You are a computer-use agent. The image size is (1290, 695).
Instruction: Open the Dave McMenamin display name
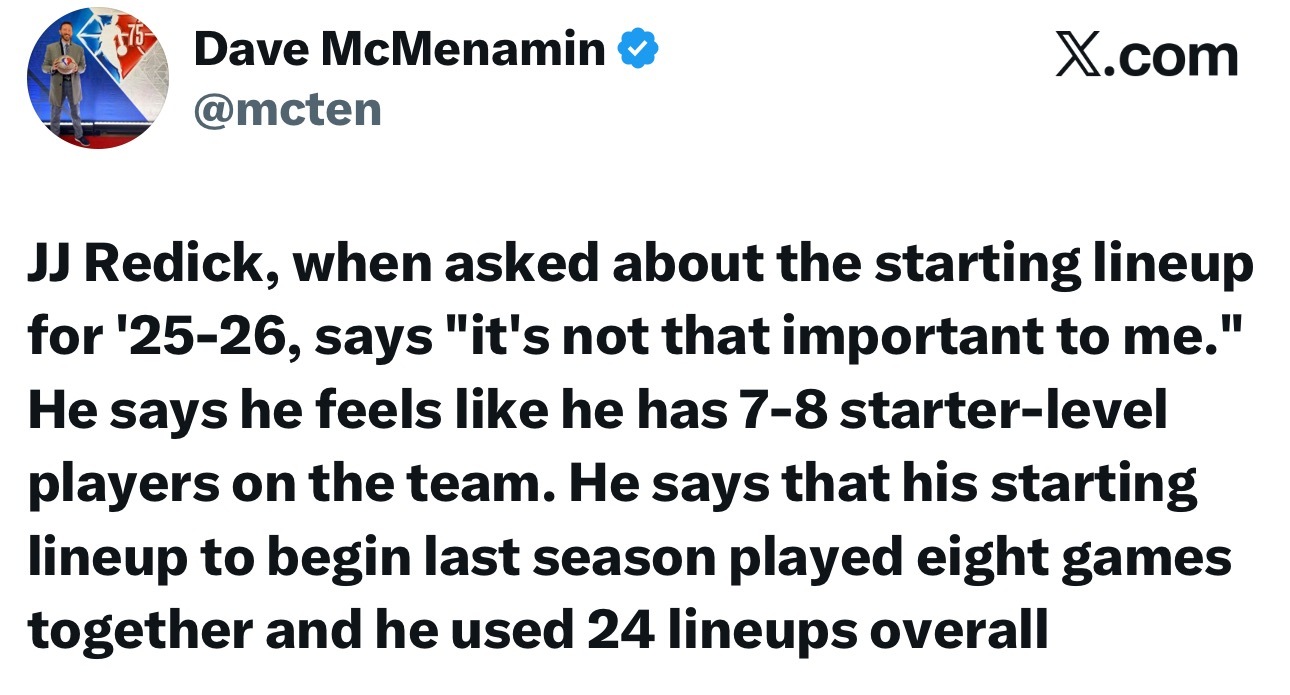pos(399,49)
